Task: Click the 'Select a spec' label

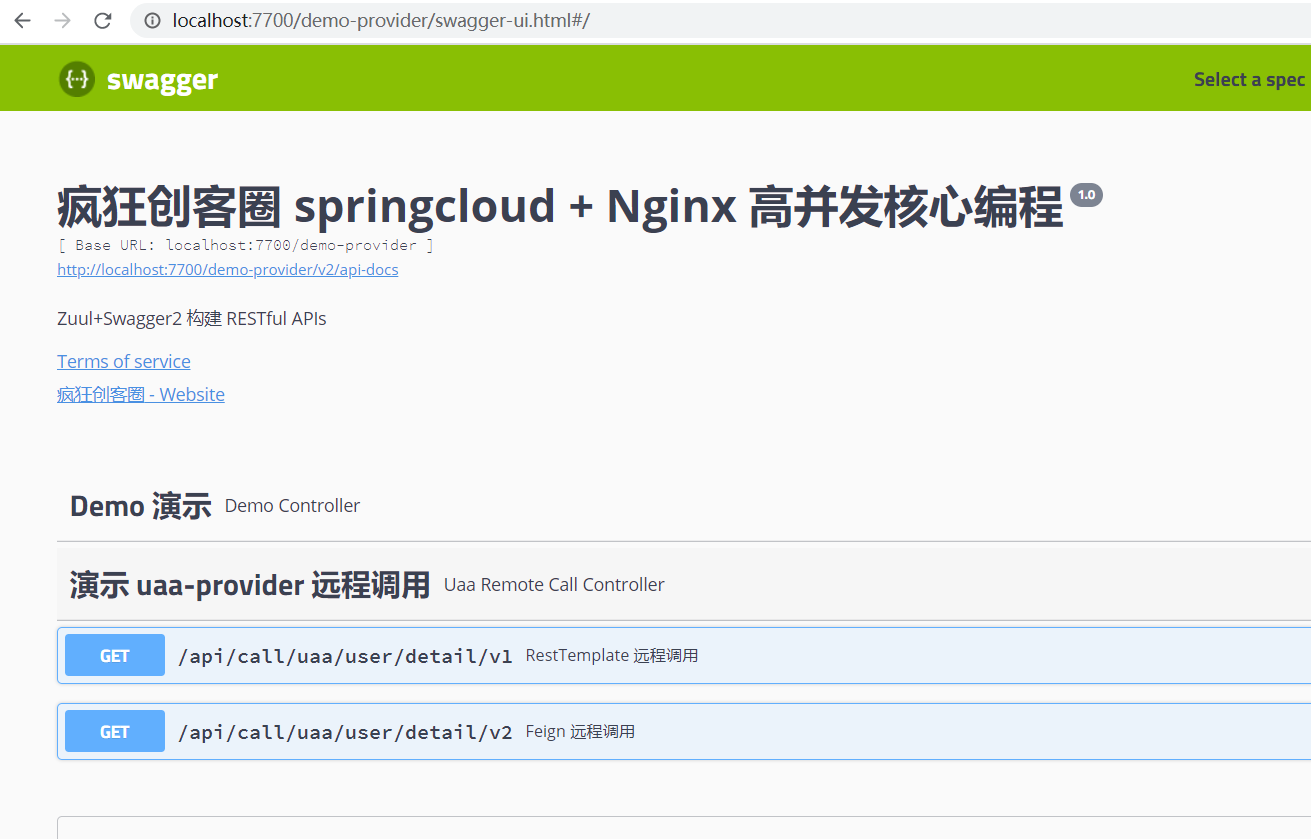Action: [x=1250, y=80]
